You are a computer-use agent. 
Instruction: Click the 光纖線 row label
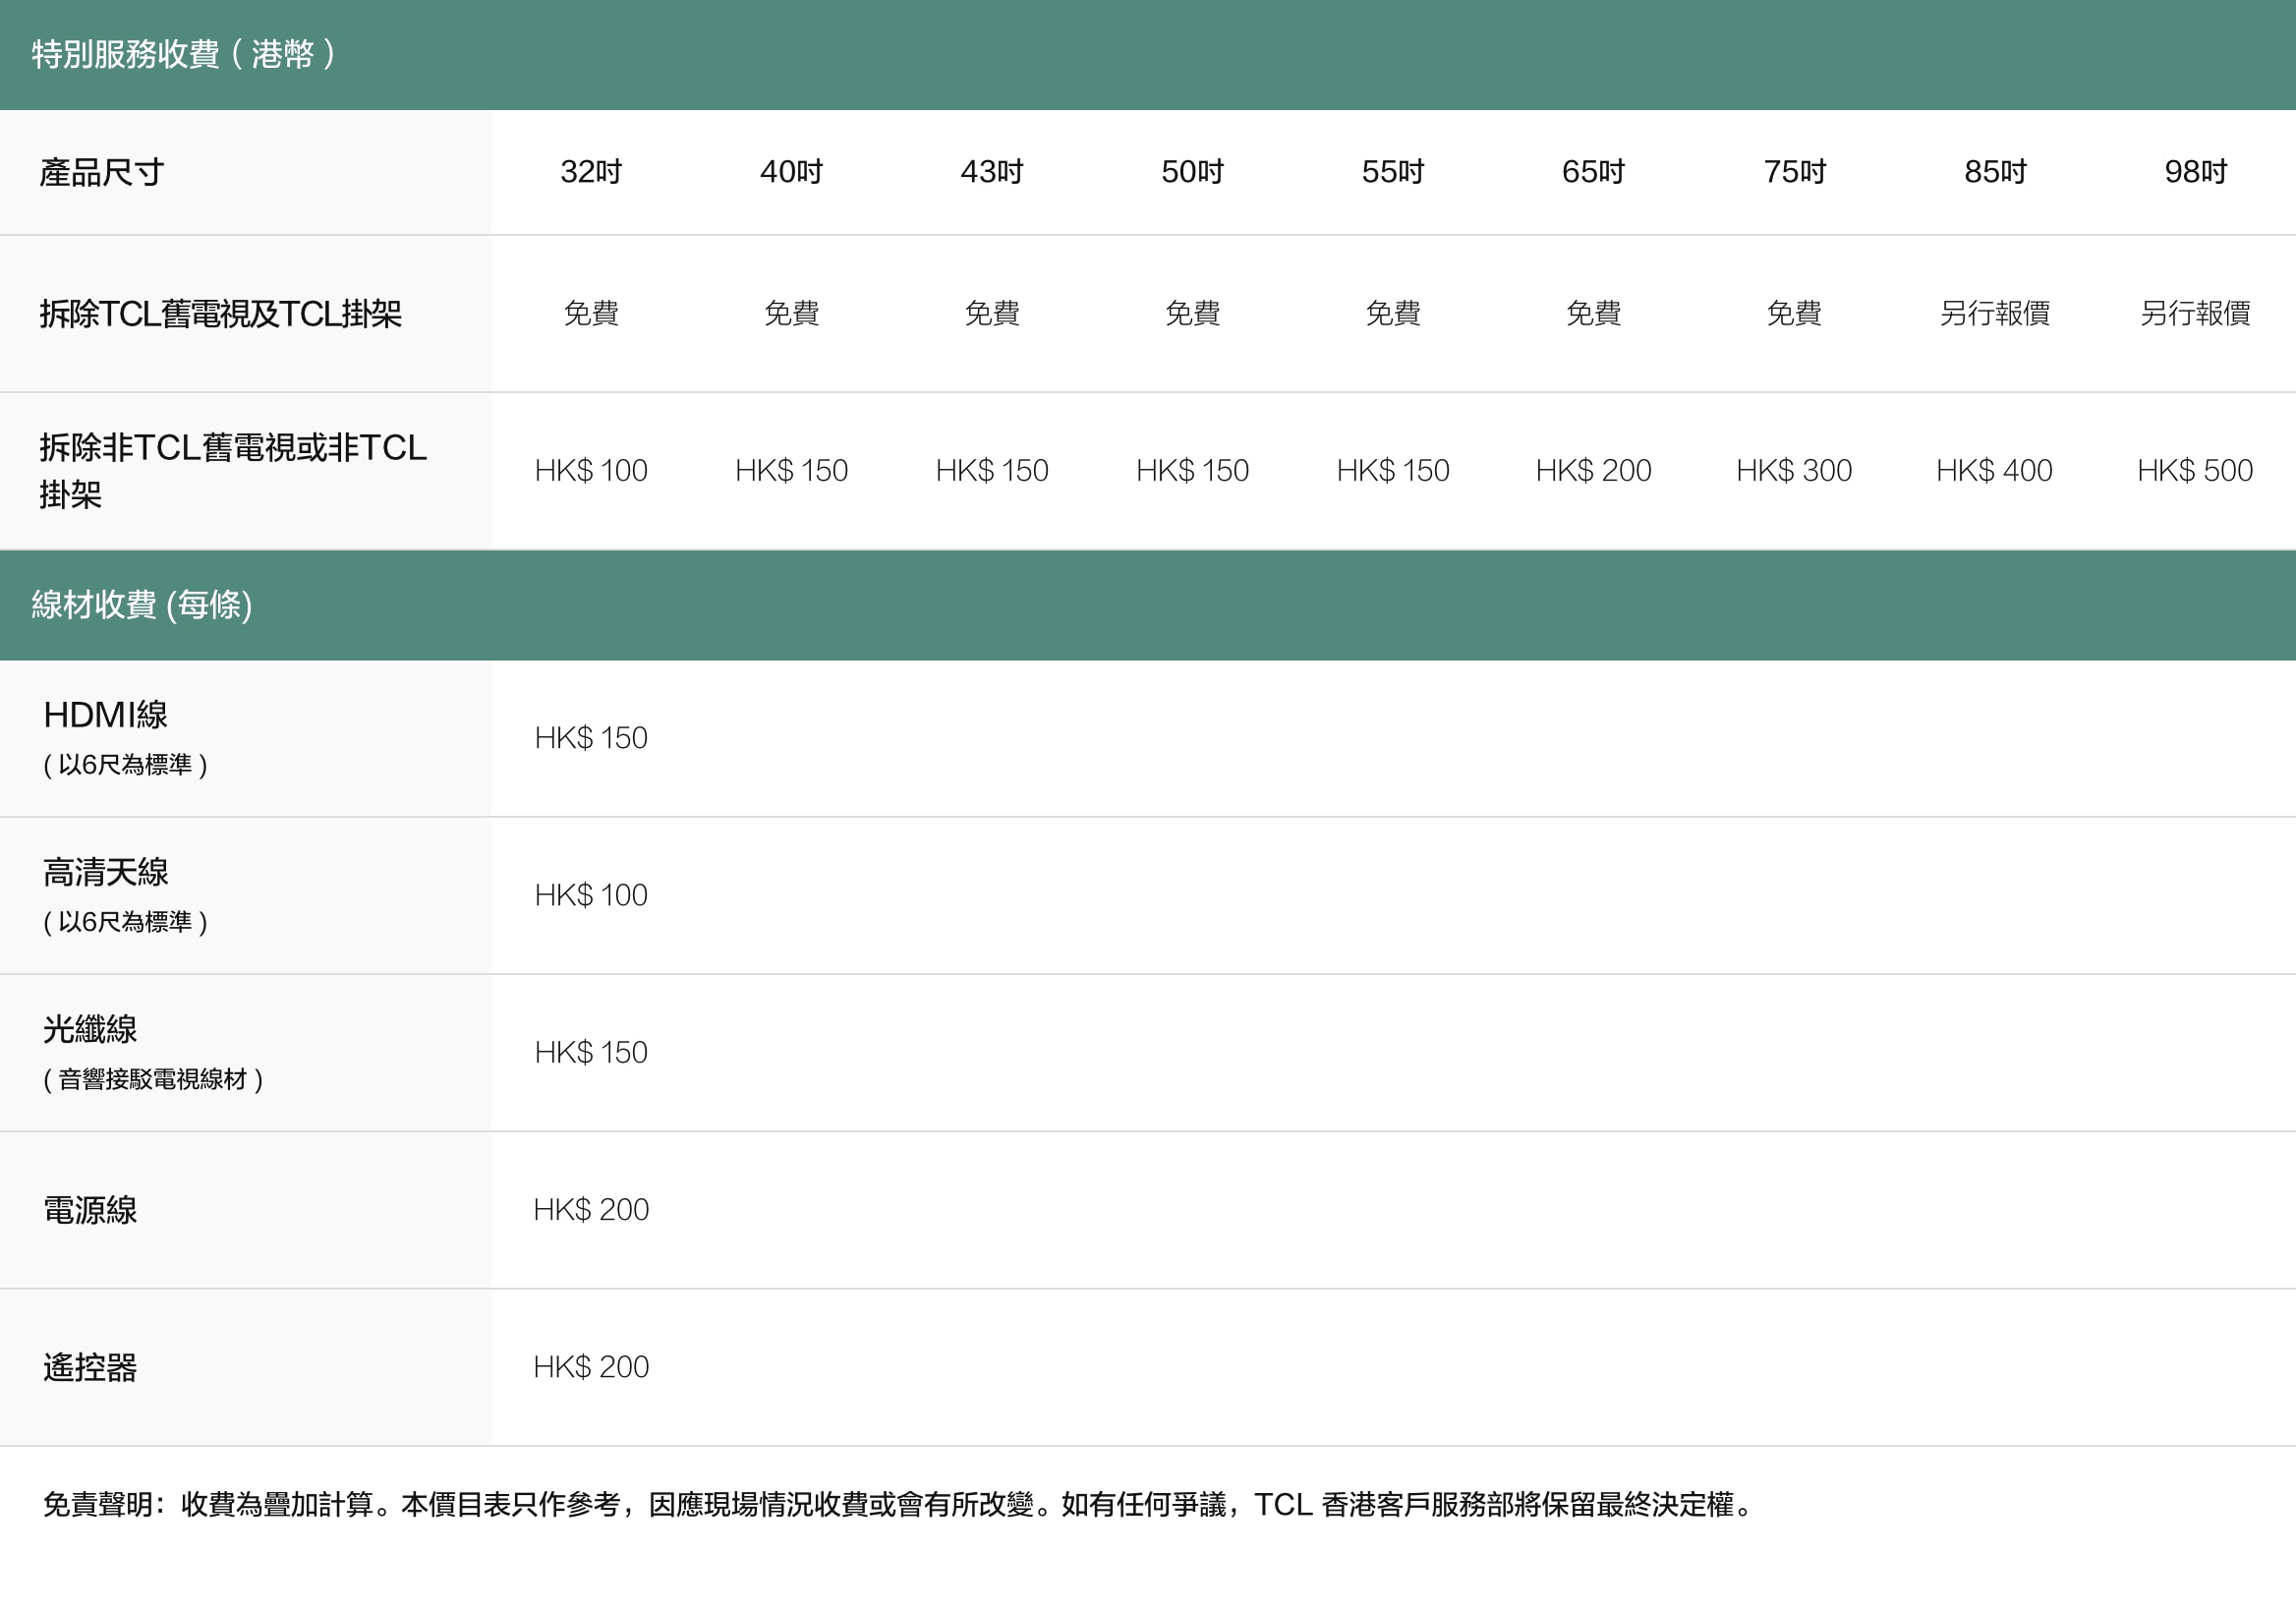tap(90, 1029)
